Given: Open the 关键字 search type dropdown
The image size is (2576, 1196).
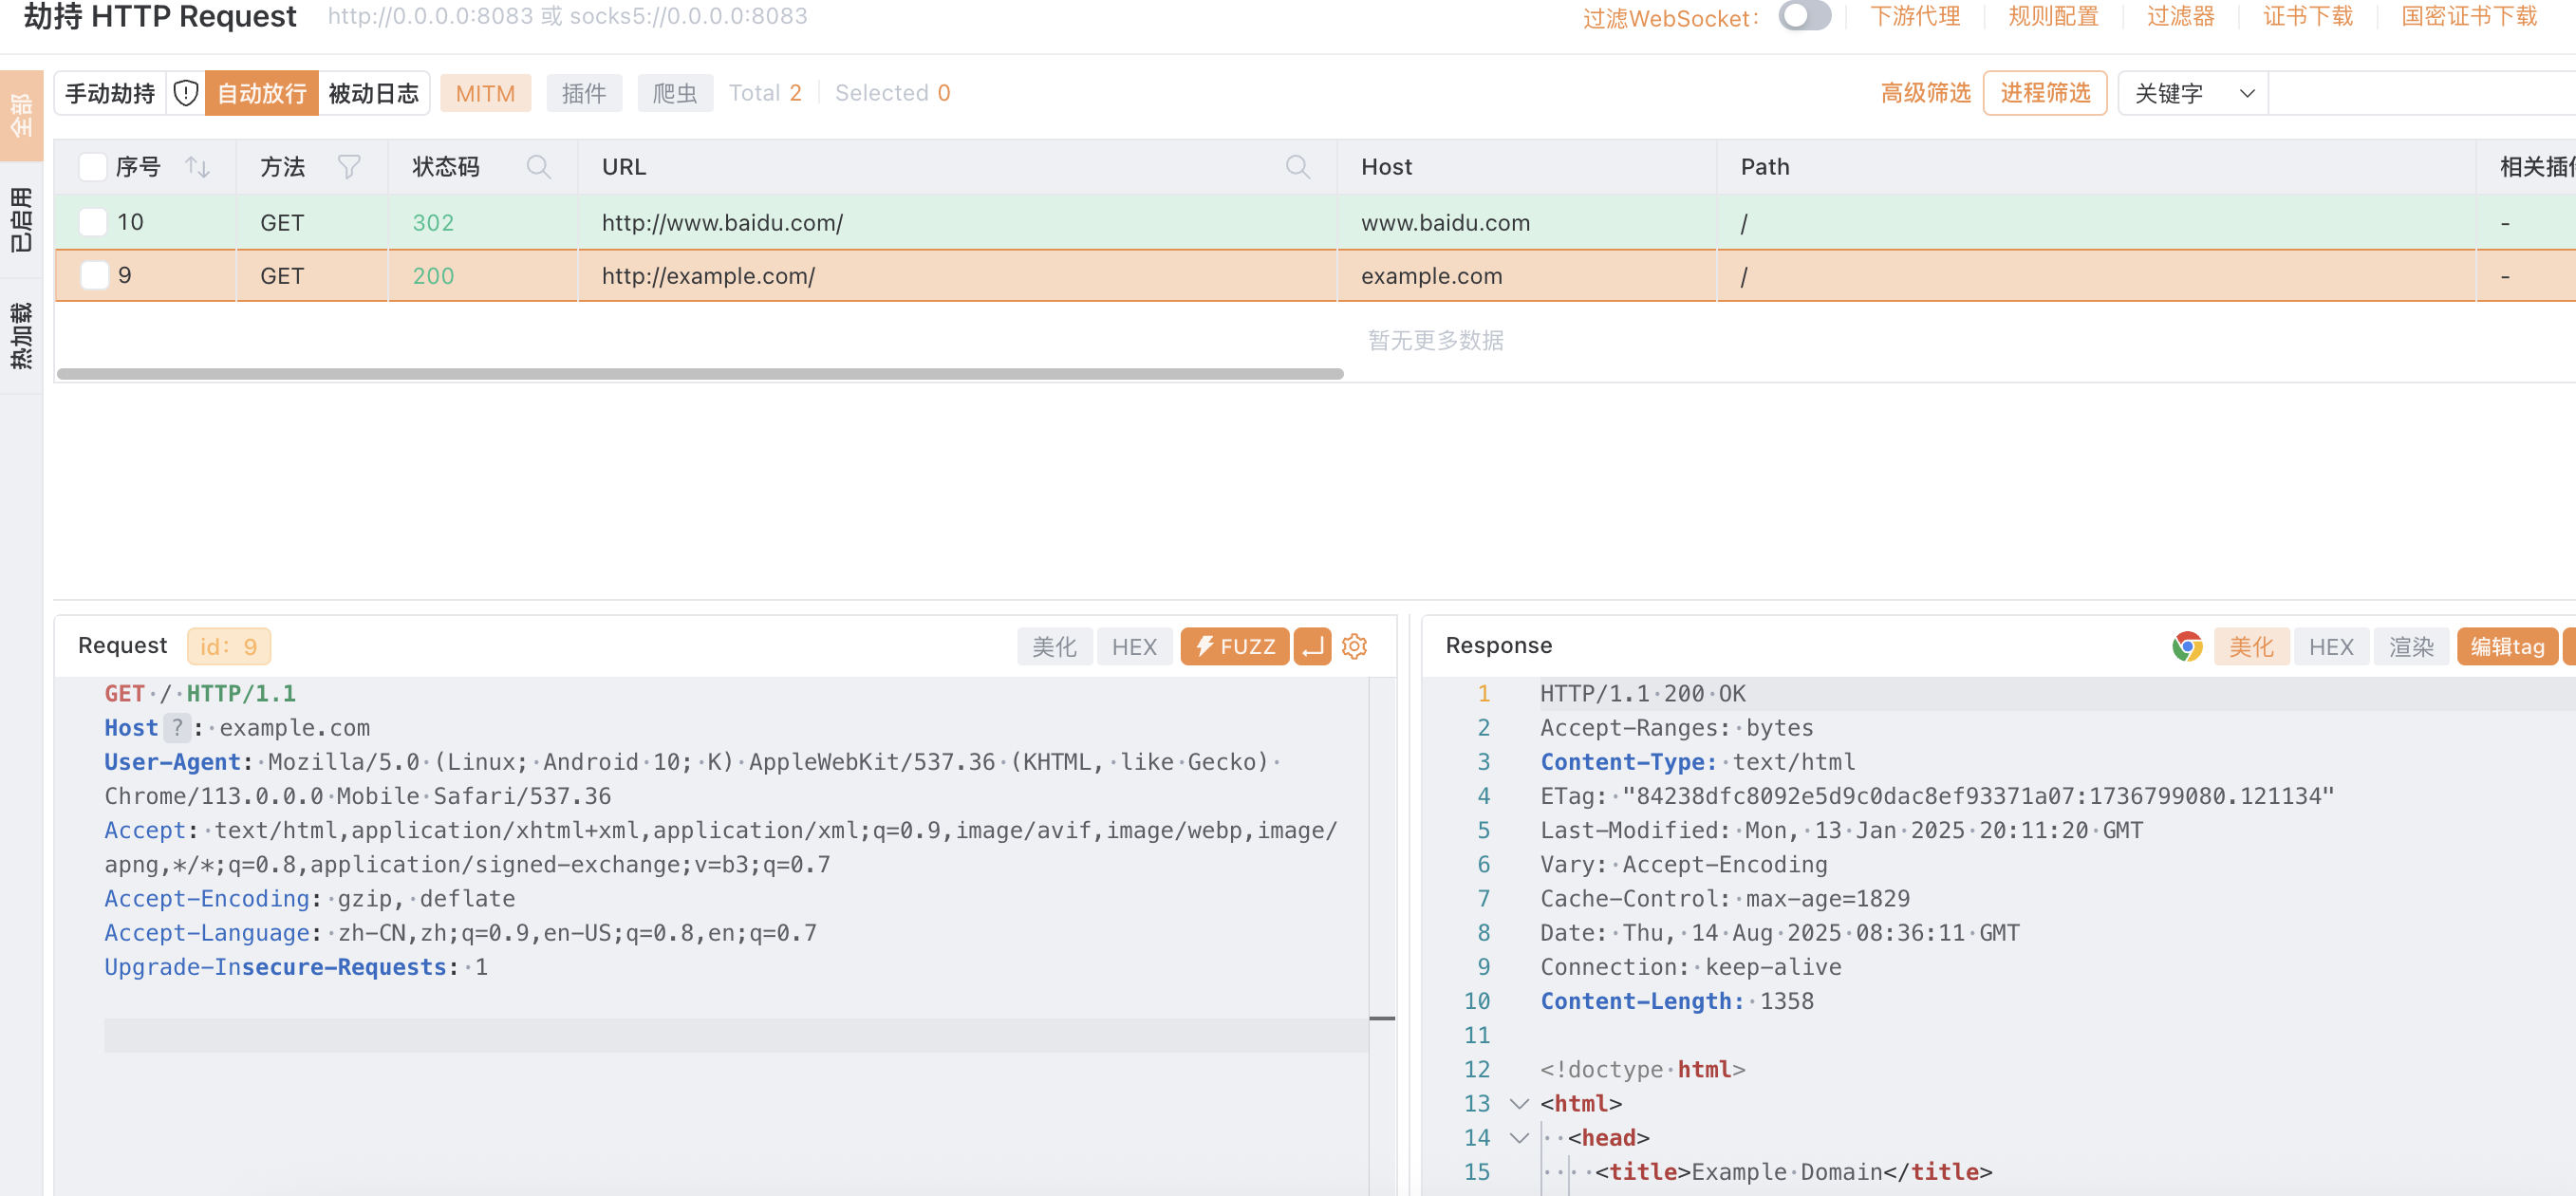Looking at the screenshot, I should click(2193, 93).
